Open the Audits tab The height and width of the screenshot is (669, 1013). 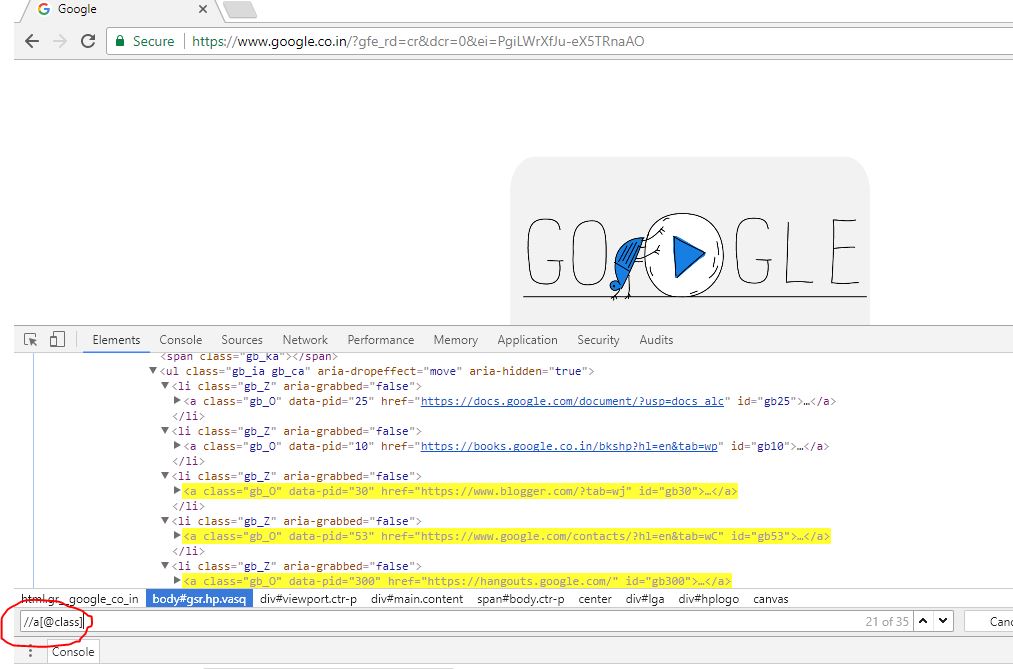click(x=656, y=340)
